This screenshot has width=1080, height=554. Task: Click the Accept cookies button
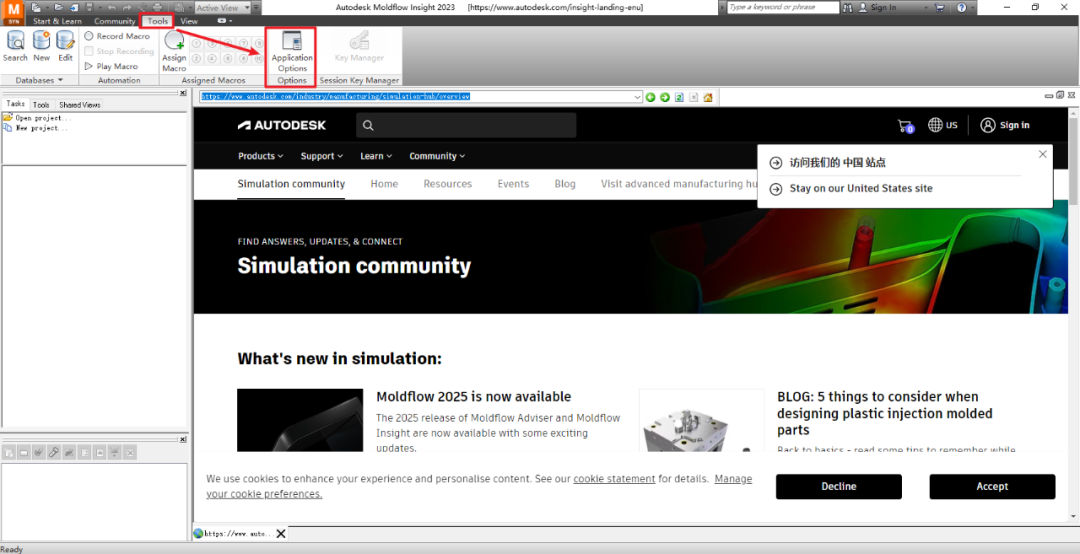992,486
